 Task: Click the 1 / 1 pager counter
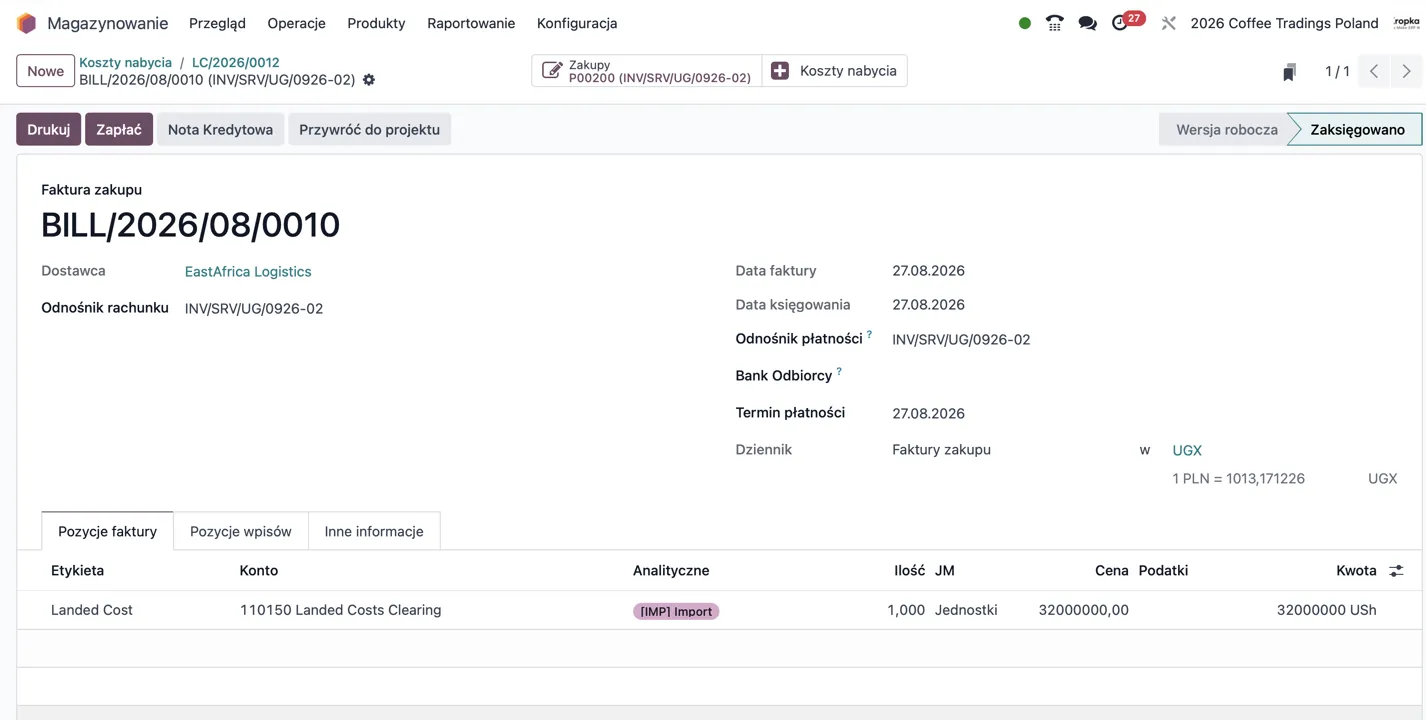tap(1337, 71)
